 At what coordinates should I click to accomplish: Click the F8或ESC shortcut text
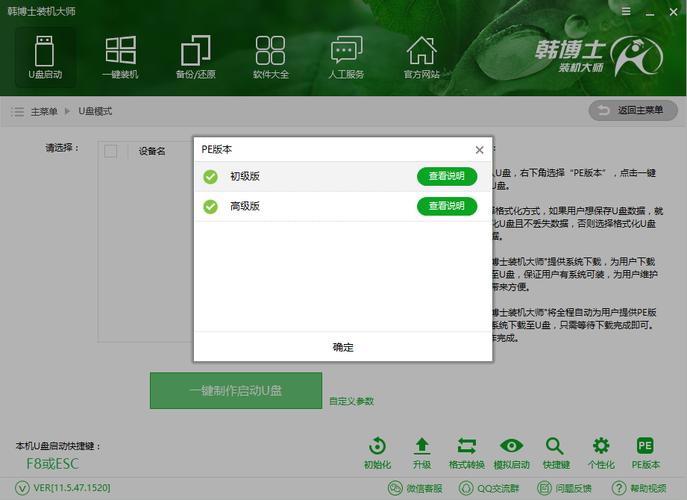tap(53, 464)
